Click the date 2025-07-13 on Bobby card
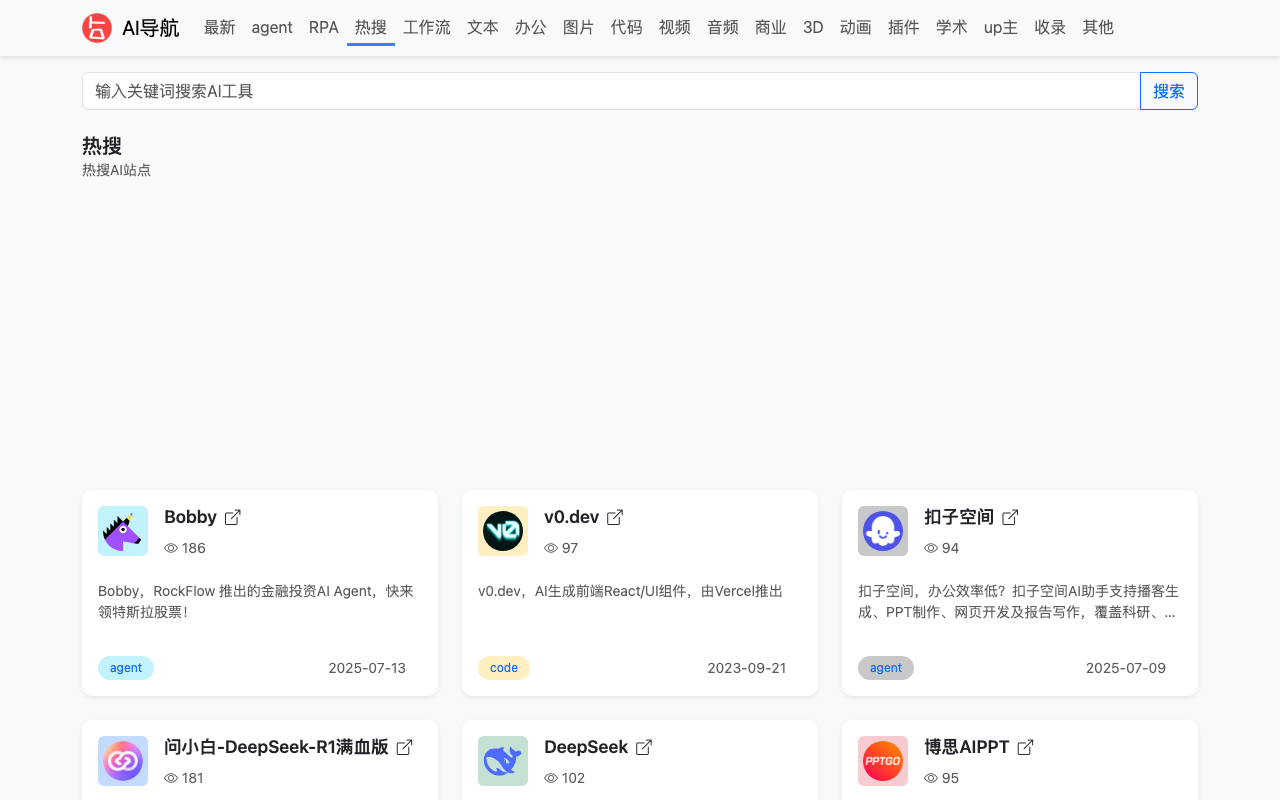 coord(367,668)
